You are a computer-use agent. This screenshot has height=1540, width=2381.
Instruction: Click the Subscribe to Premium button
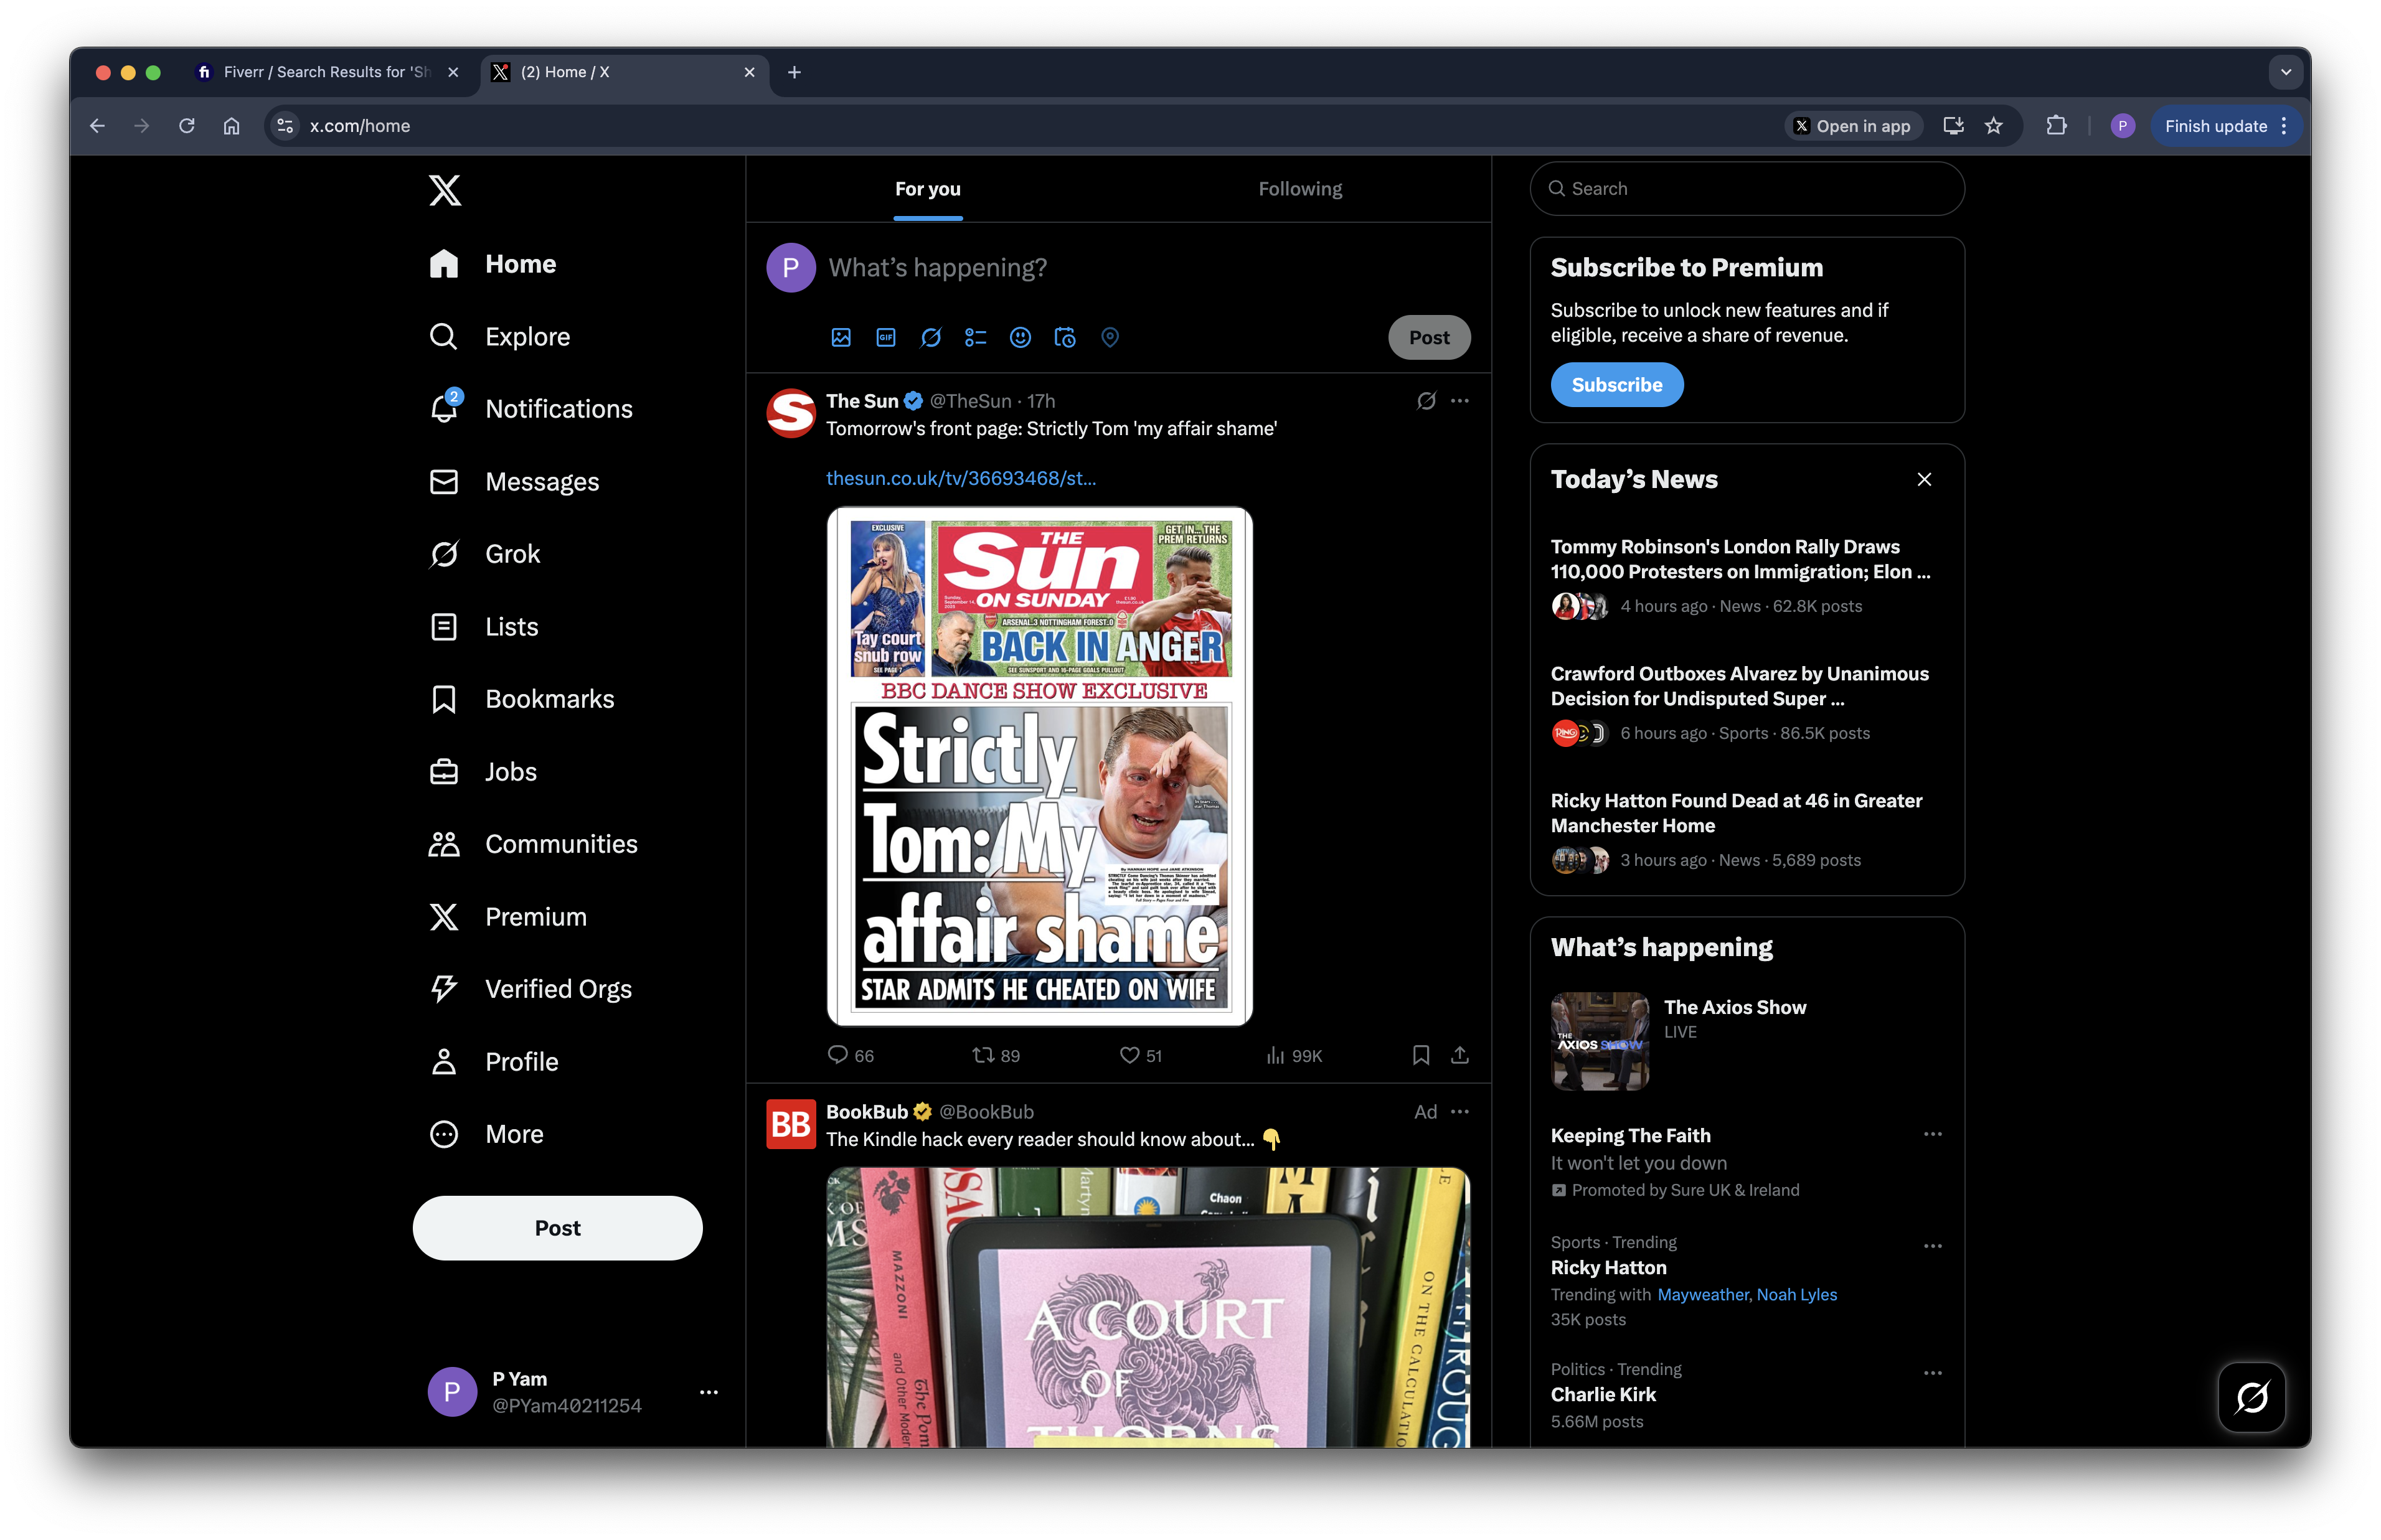pyautogui.click(x=1616, y=384)
